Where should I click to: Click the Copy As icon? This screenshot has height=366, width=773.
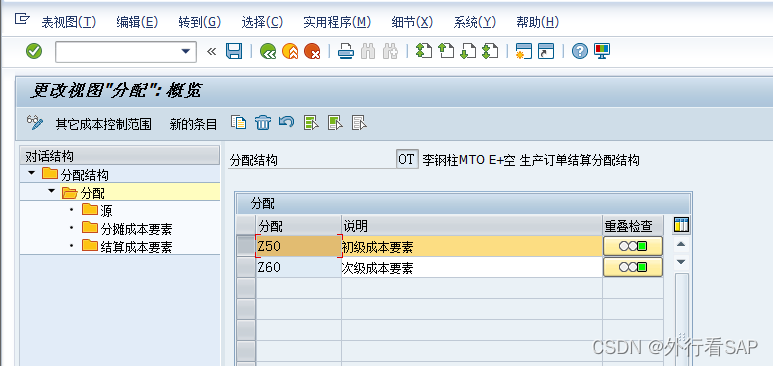[239, 123]
